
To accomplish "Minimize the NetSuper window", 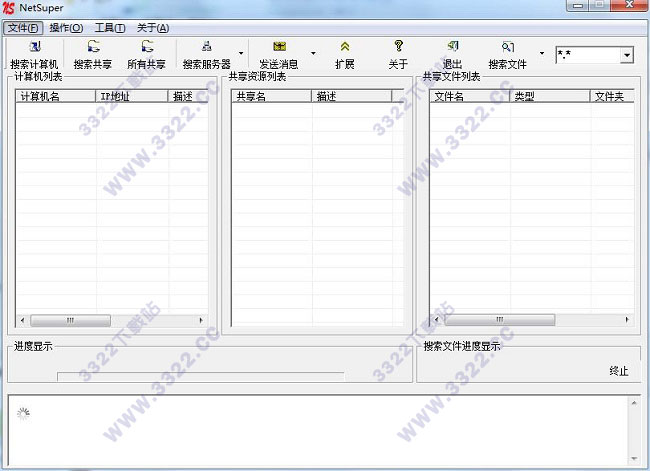I will tap(578, 5).
